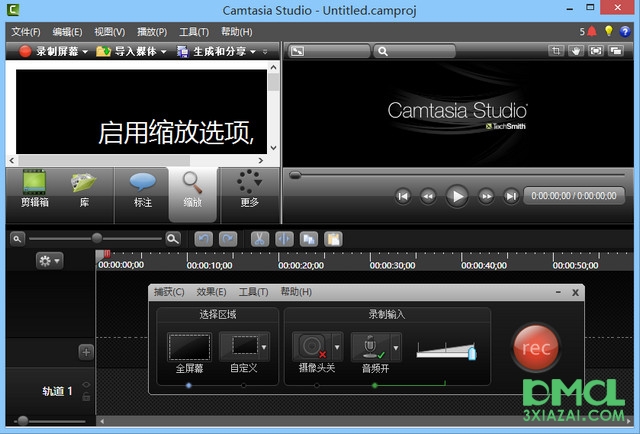Viewport: 640px width, 434px height.
Task: Open the timeline gear settings dropdown
Action: point(49,260)
